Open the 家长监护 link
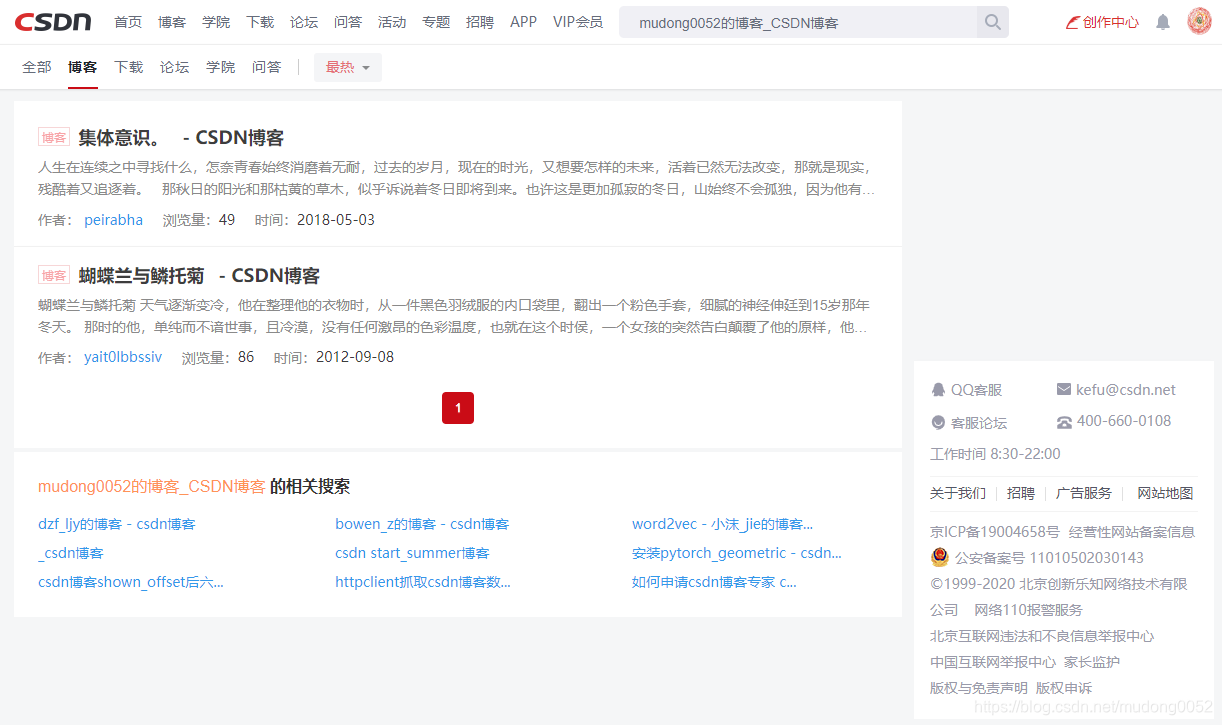The width and height of the screenshot is (1222, 725). pos(1092,662)
